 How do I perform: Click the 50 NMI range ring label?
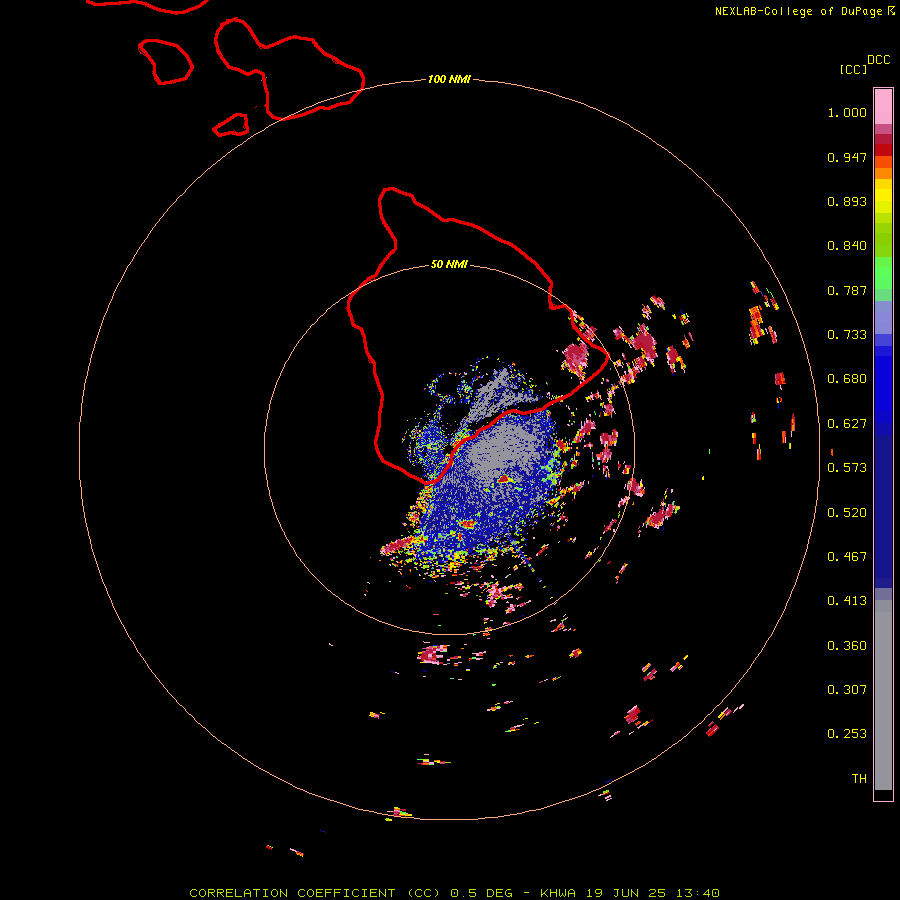[x=449, y=264]
